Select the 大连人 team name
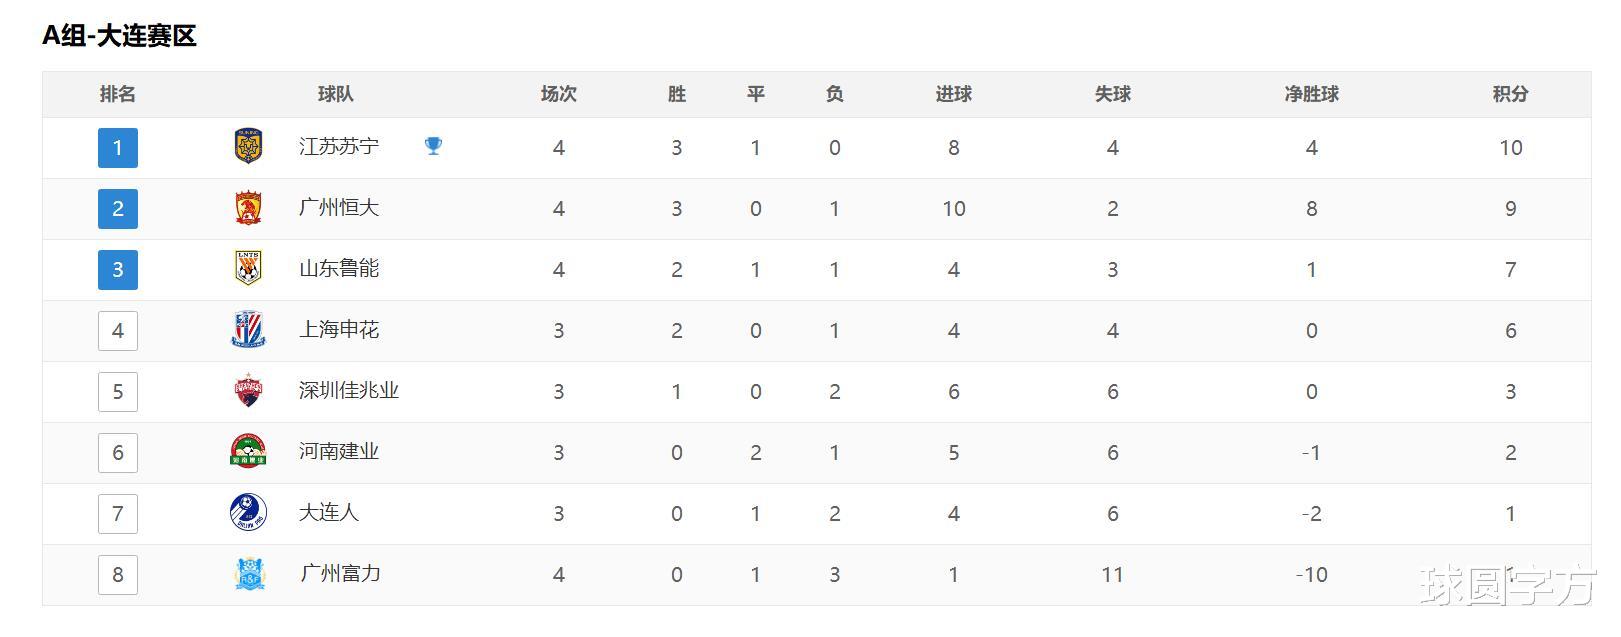Viewport: 1621px width, 637px height. pos(329,513)
